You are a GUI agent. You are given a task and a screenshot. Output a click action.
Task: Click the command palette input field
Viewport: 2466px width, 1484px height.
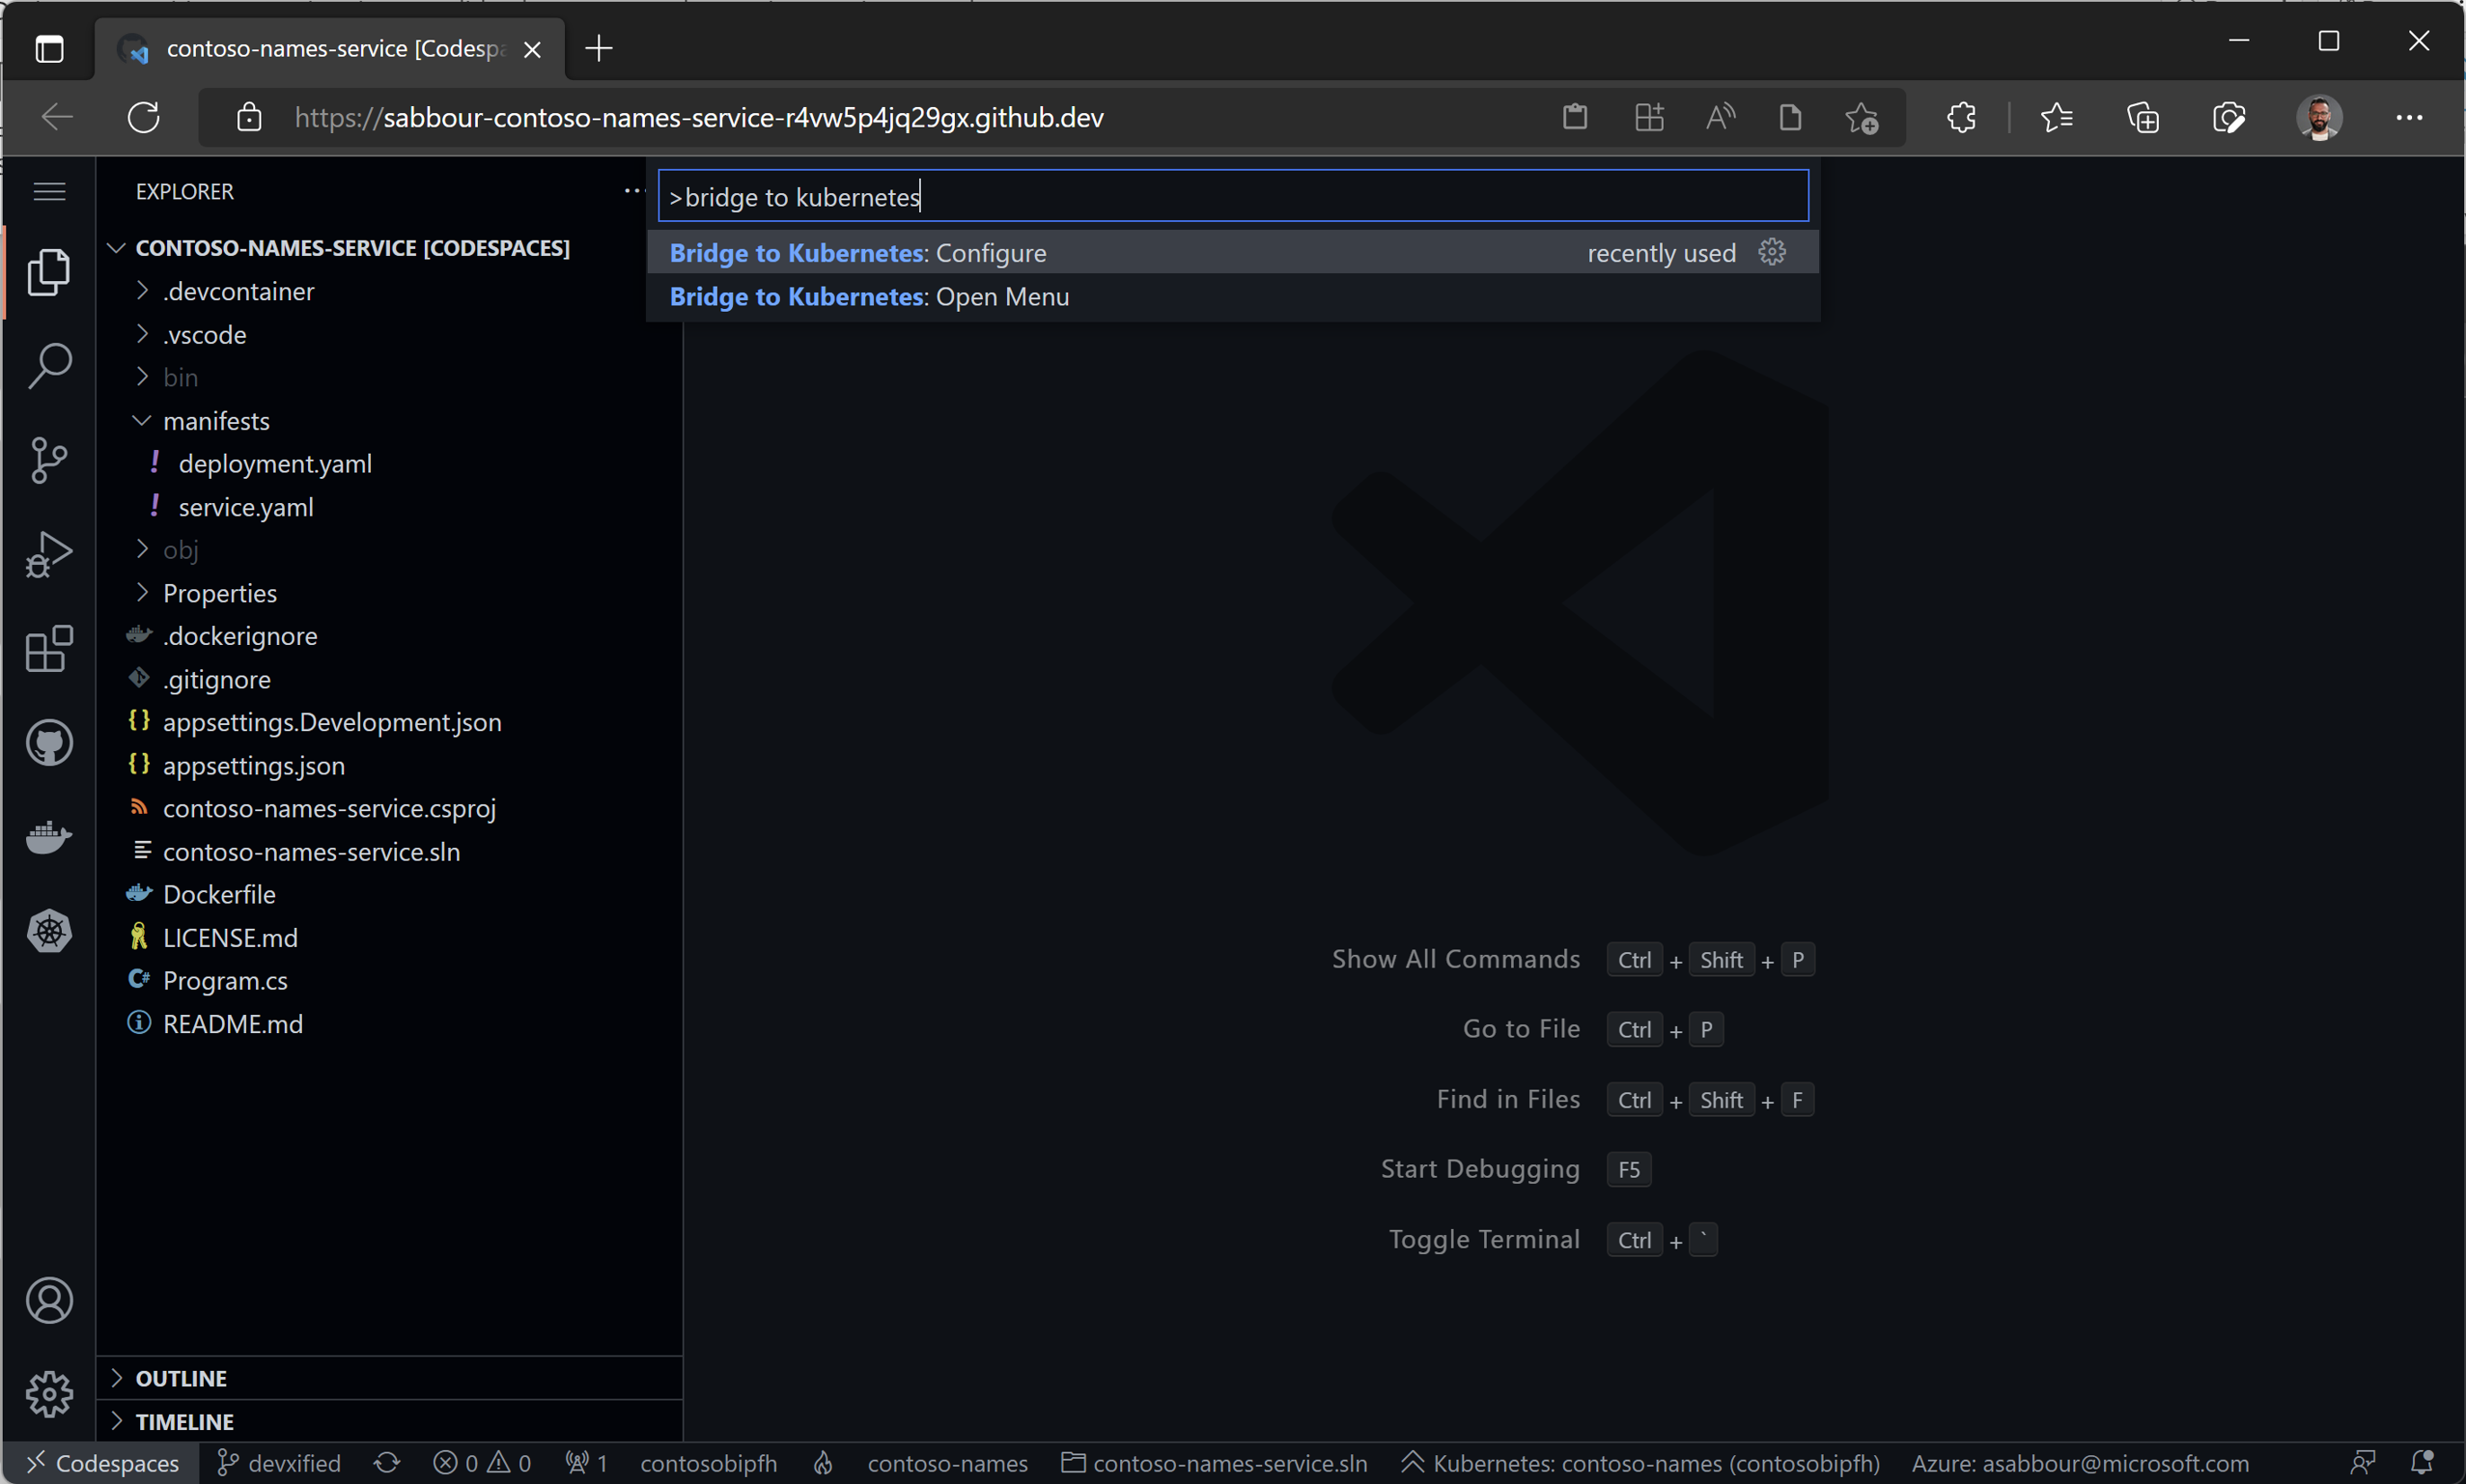1232,196
